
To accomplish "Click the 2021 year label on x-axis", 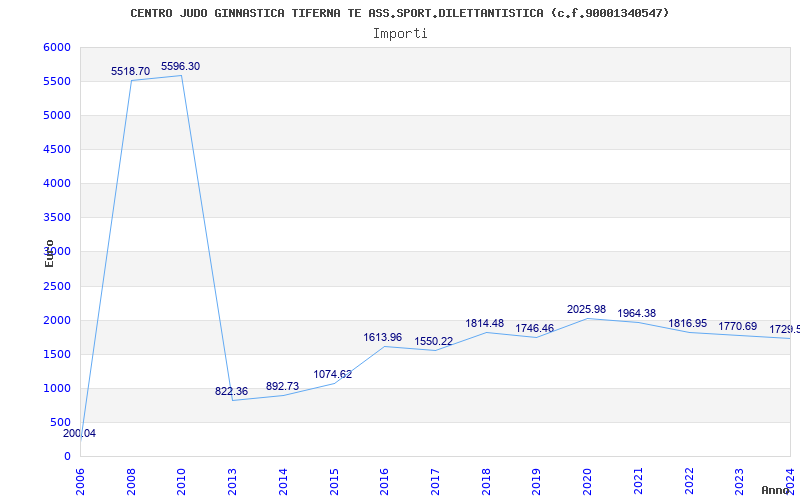I will (638, 481).
